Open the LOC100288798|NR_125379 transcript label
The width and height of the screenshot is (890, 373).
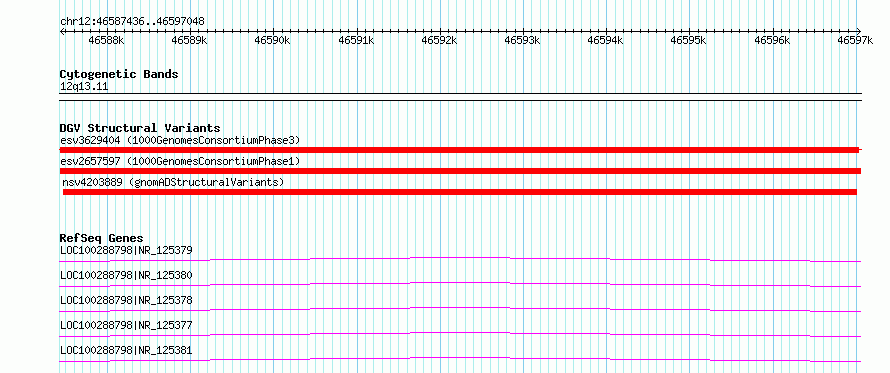(x=126, y=250)
